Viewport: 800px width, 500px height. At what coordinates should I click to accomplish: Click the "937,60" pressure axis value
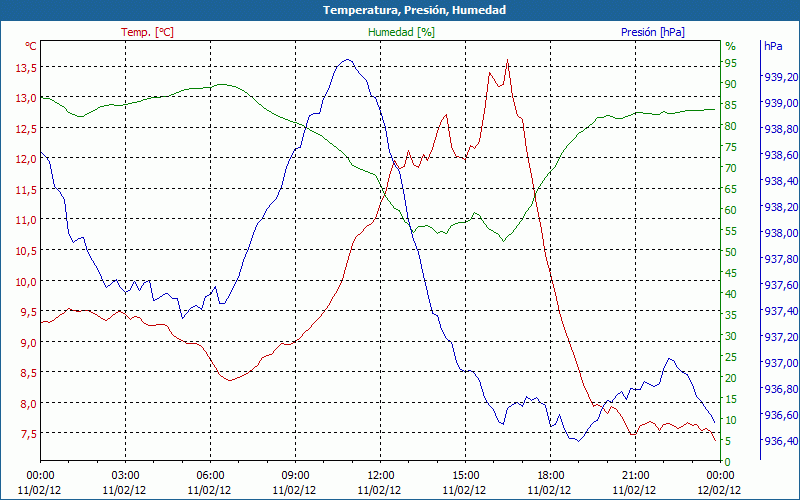tap(781, 285)
